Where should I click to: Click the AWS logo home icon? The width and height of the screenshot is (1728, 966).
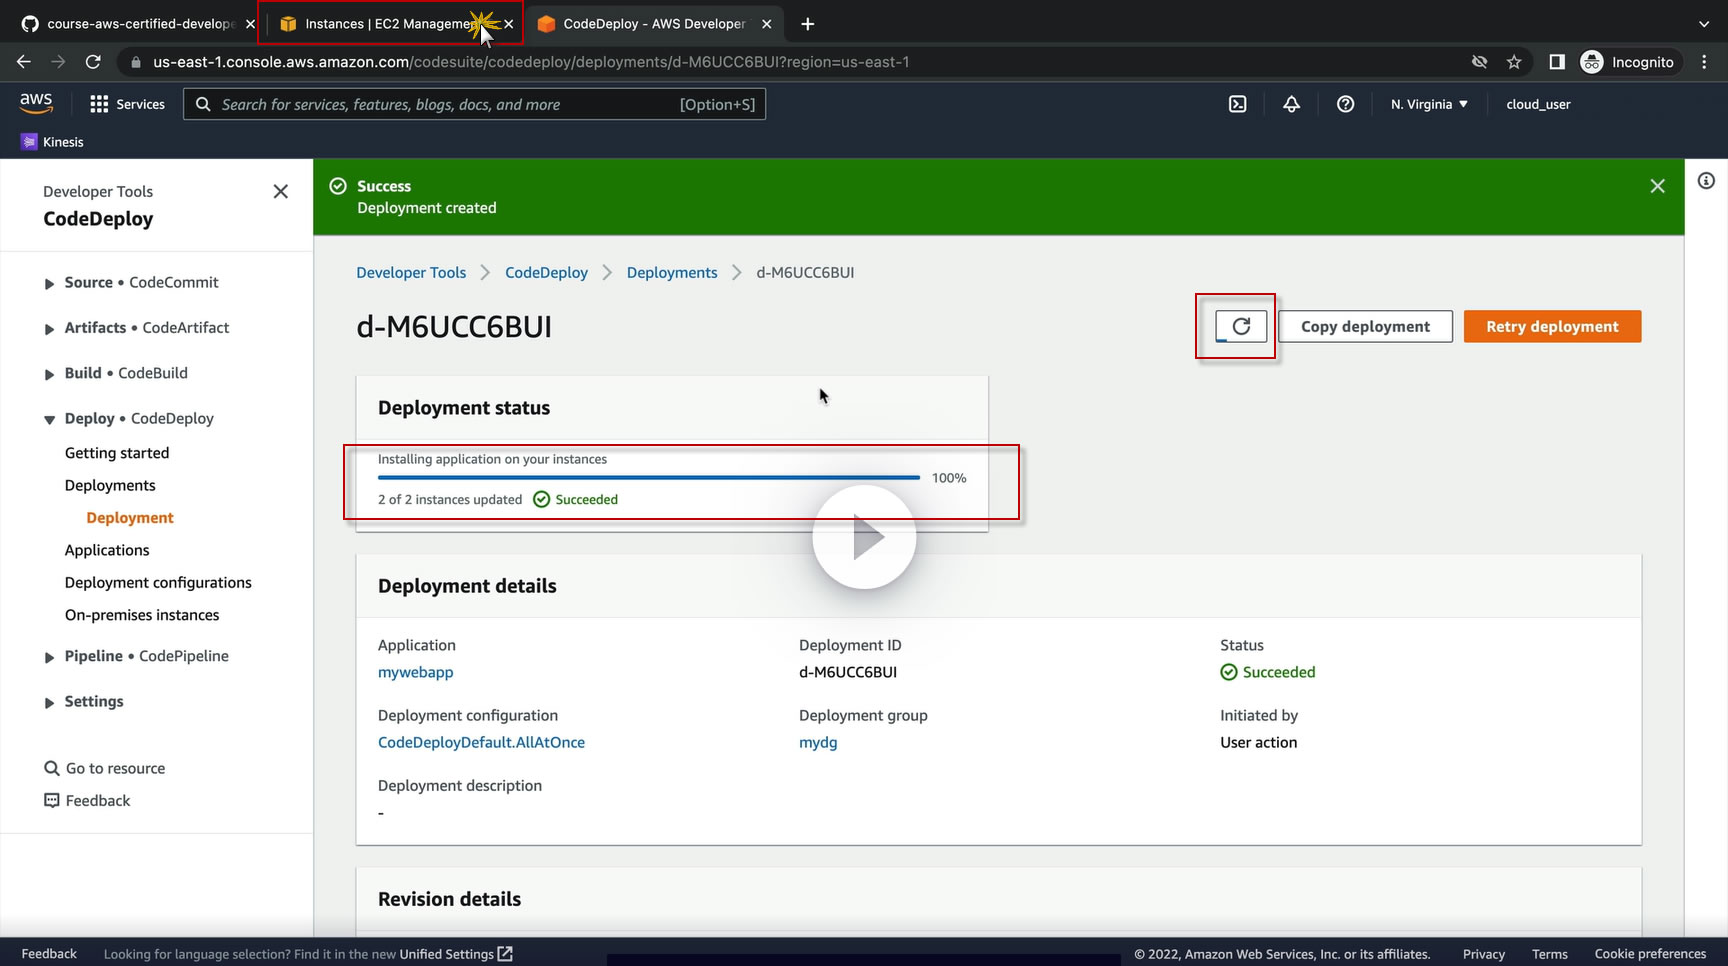click(36, 103)
